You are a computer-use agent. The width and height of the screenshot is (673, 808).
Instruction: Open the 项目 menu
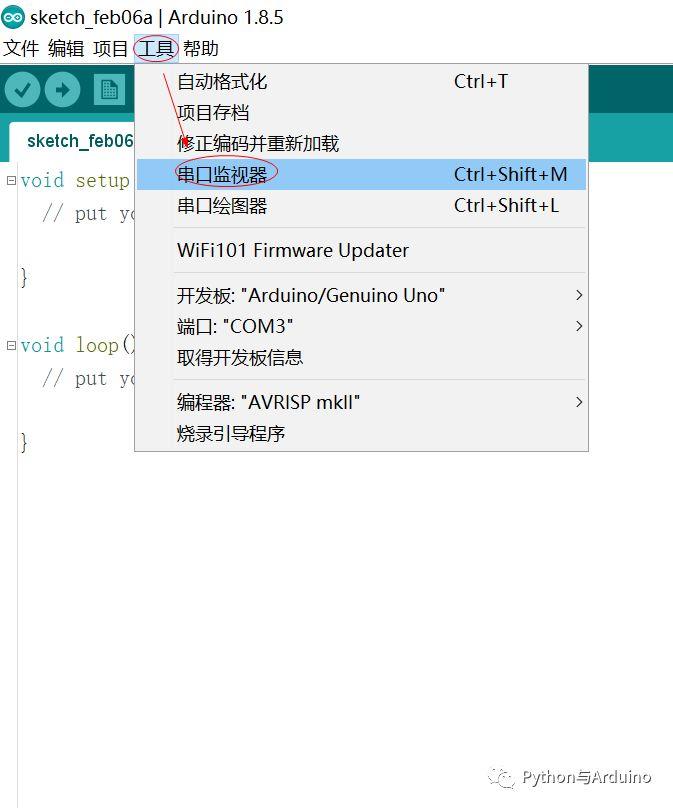111,48
